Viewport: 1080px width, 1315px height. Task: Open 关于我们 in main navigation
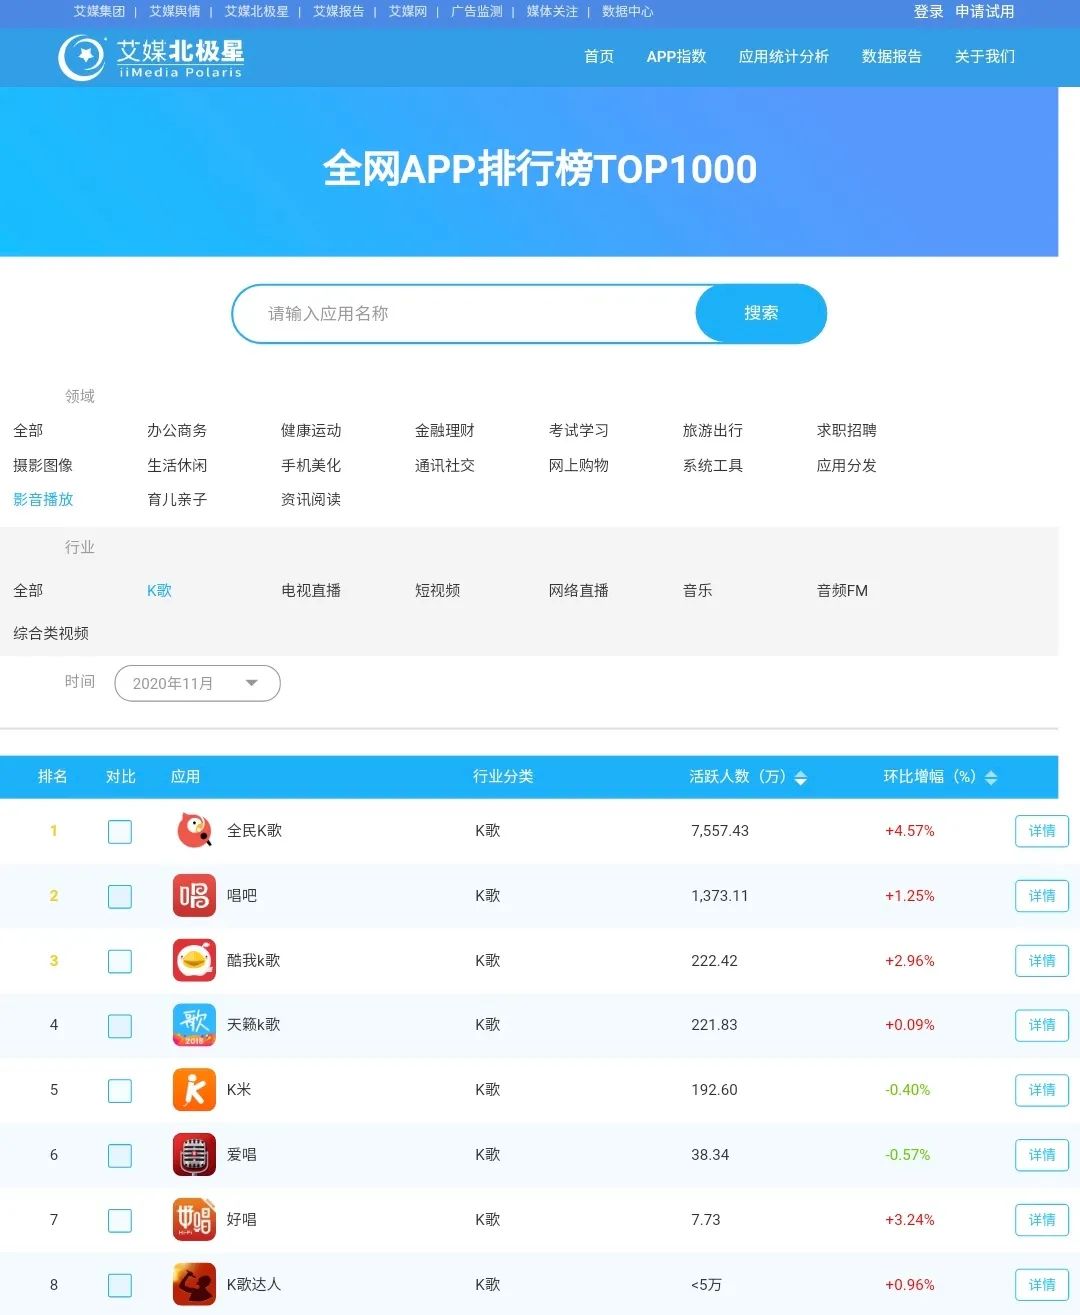[985, 57]
